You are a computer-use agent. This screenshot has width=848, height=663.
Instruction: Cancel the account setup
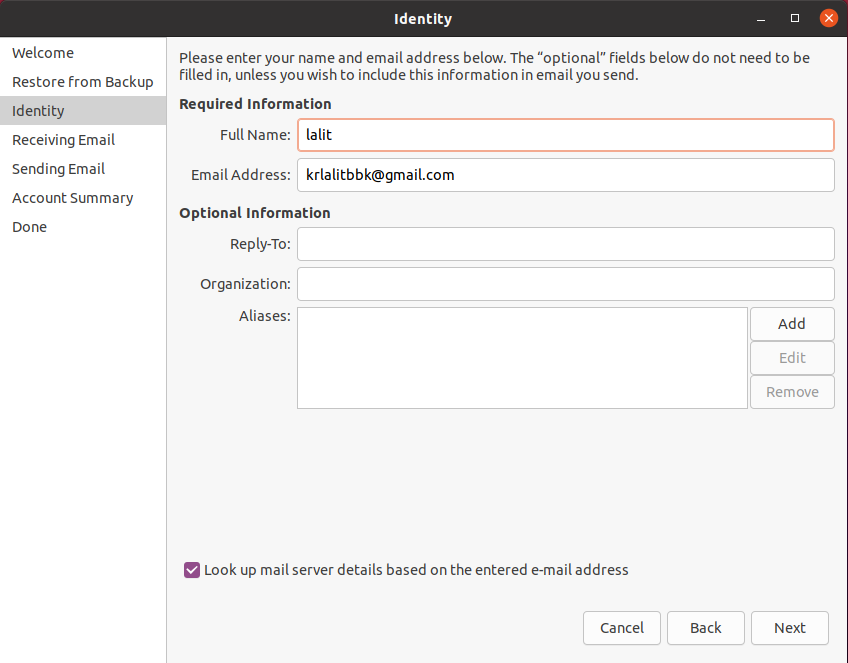621,628
